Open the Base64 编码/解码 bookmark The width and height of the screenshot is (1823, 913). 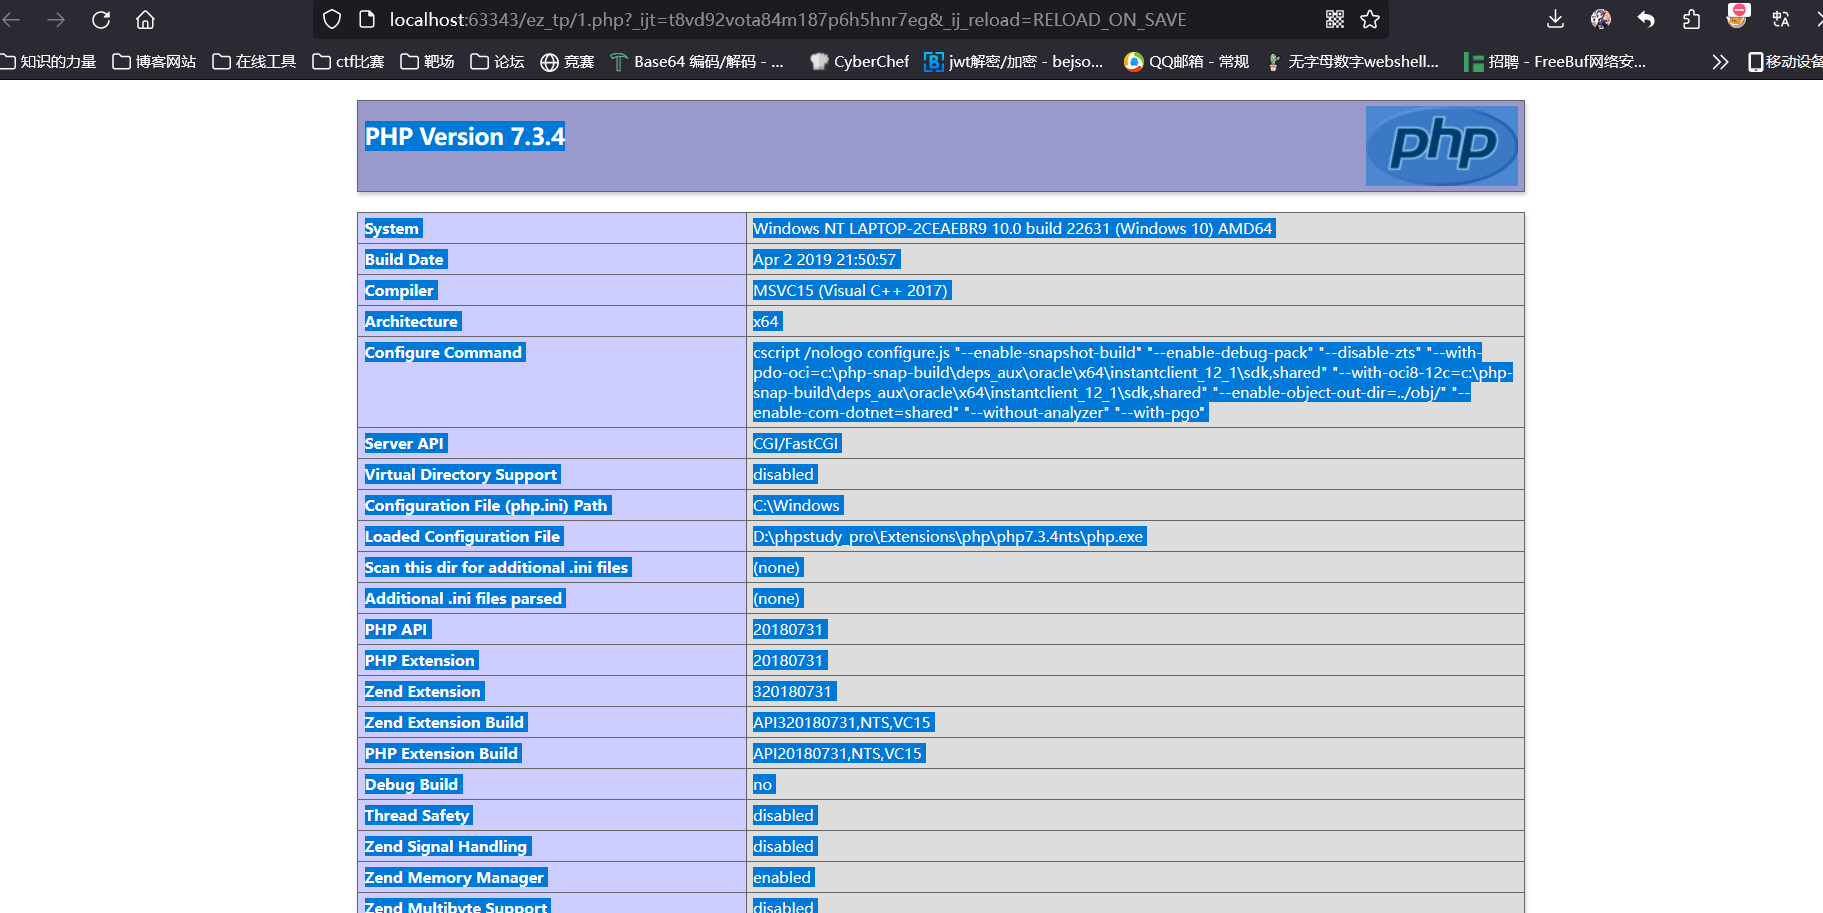tap(697, 62)
